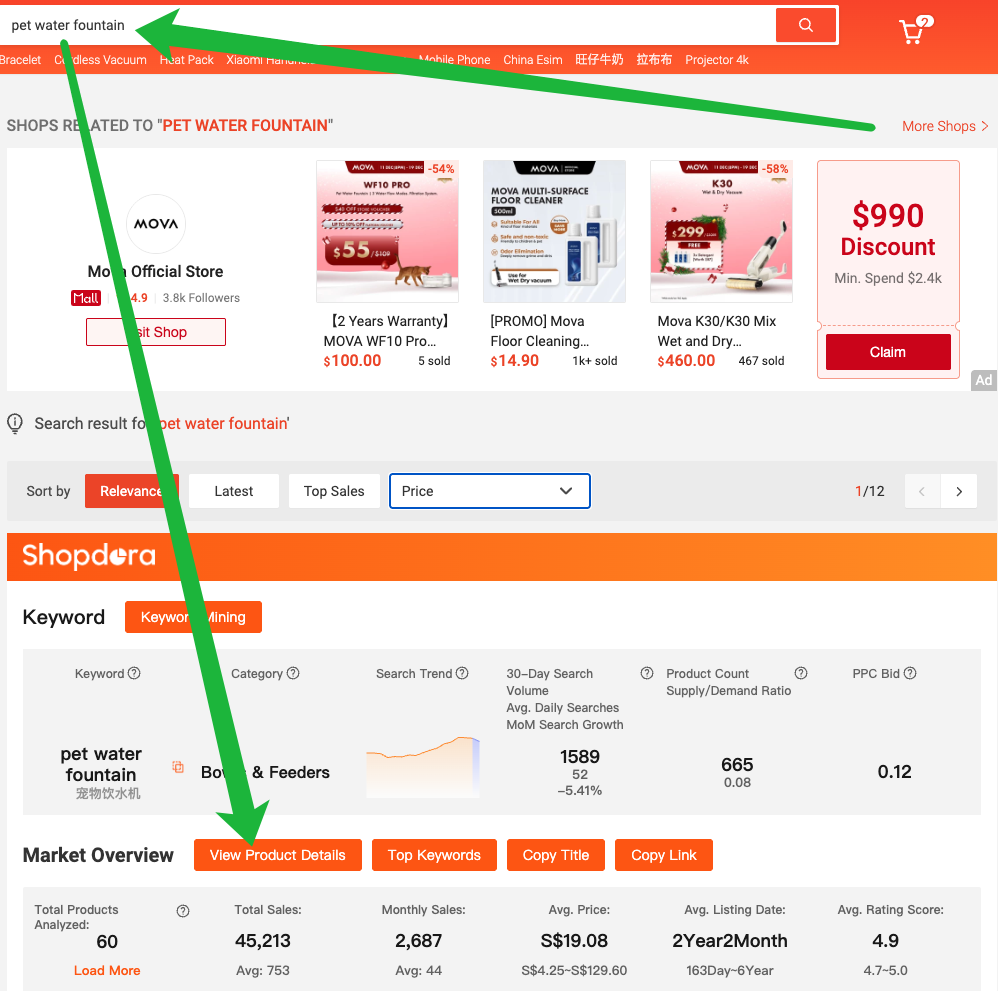Expand More Shops link
Viewport: 998px width, 991px height.
pos(945,126)
